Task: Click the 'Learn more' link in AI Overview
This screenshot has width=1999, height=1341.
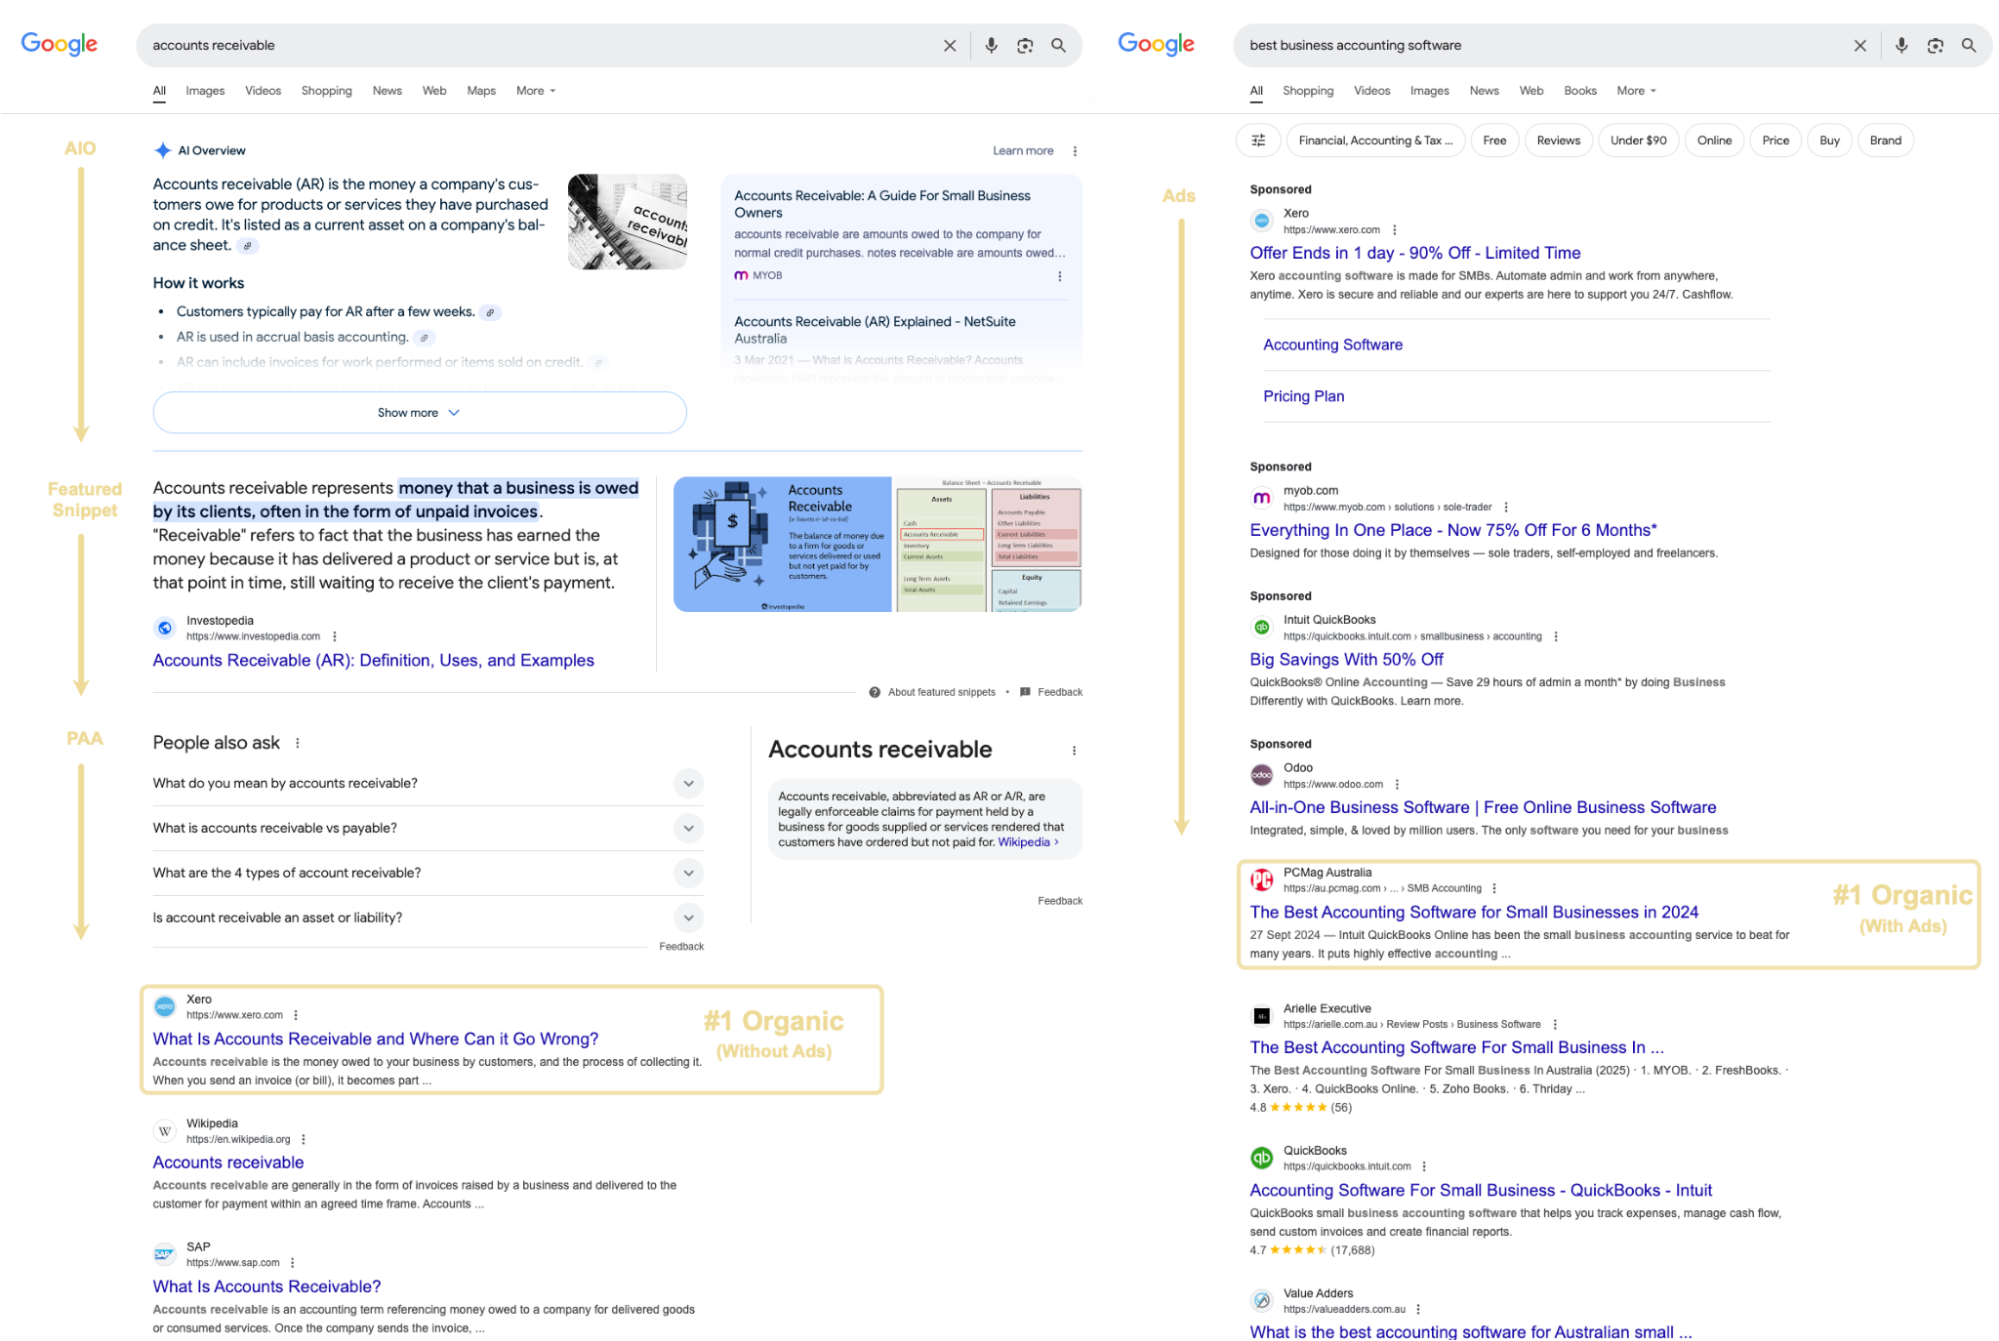Action: click(1023, 150)
